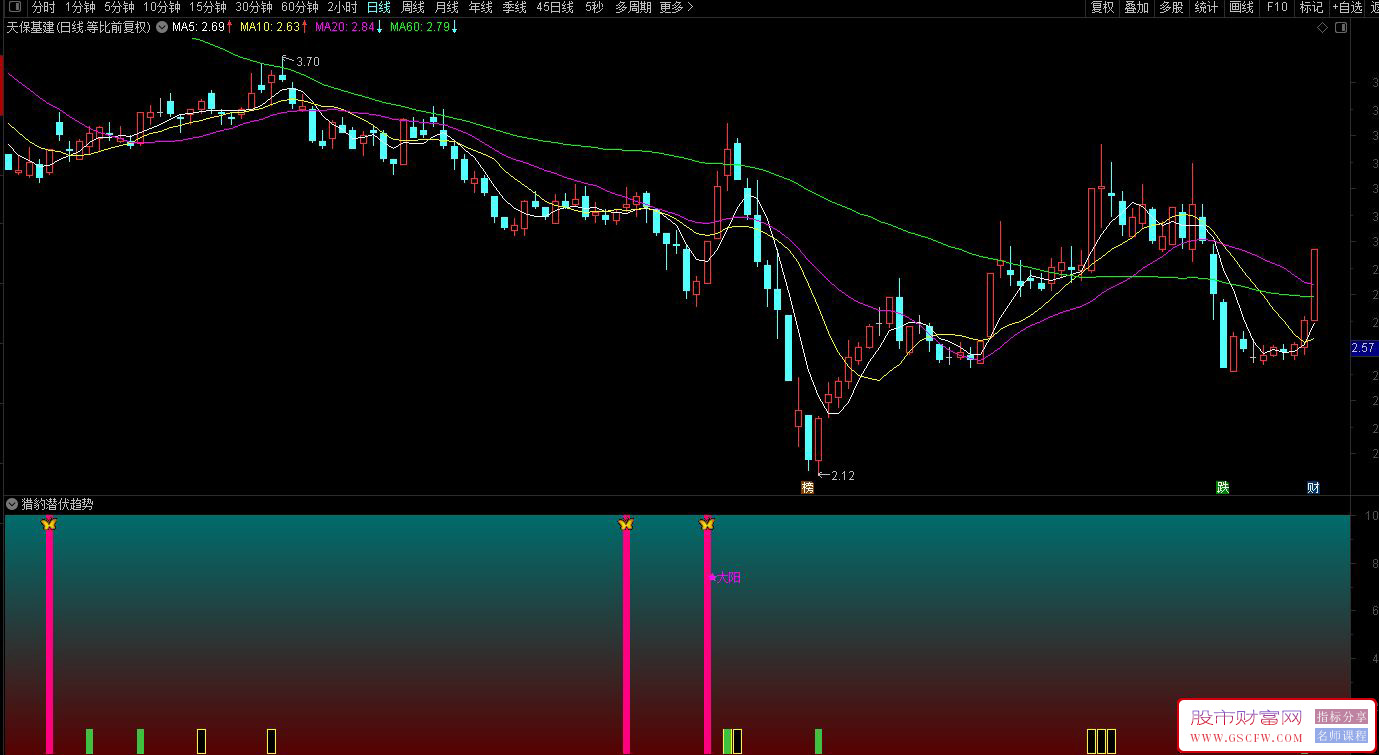Open the 画线 drawing tools

point(1241,7)
